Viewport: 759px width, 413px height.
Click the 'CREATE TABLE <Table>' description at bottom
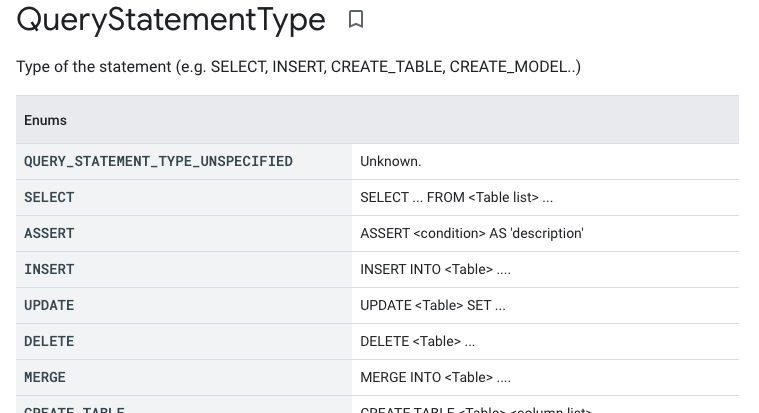(x=476, y=409)
